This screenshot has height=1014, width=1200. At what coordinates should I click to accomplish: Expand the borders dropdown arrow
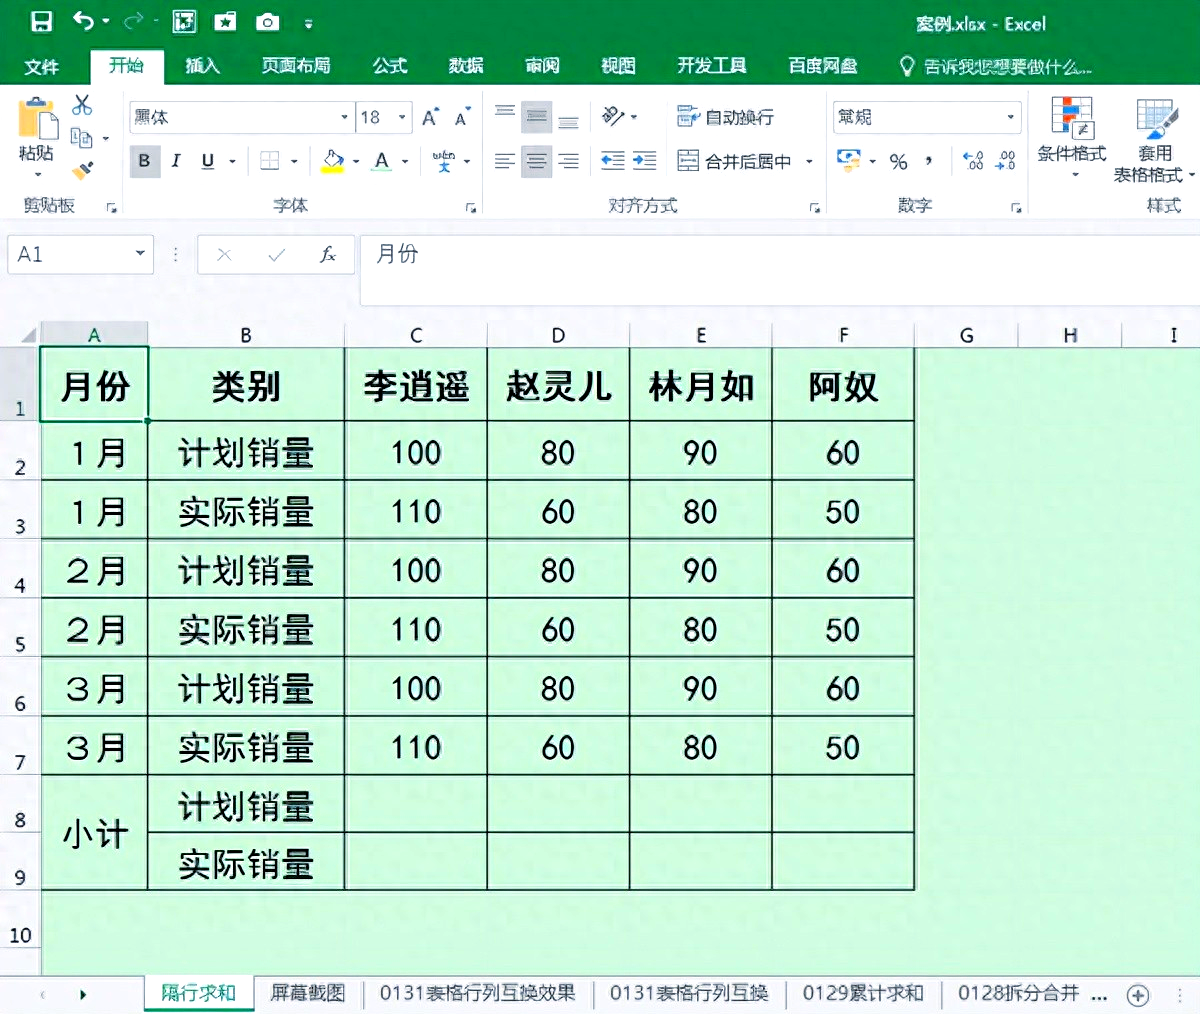[294, 161]
